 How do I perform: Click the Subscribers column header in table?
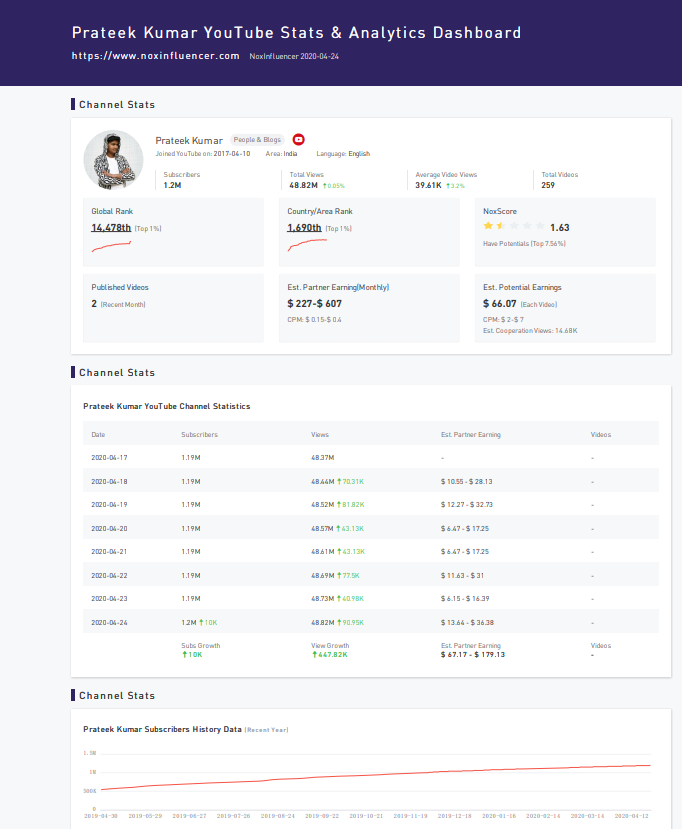[199, 435]
